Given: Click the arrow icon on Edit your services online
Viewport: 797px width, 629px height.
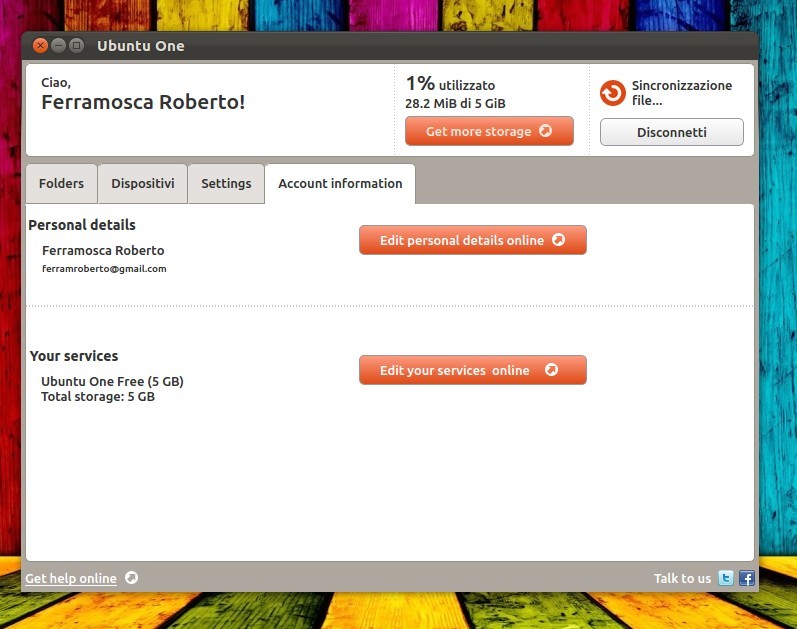Looking at the screenshot, I should click(x=551, y=370).
